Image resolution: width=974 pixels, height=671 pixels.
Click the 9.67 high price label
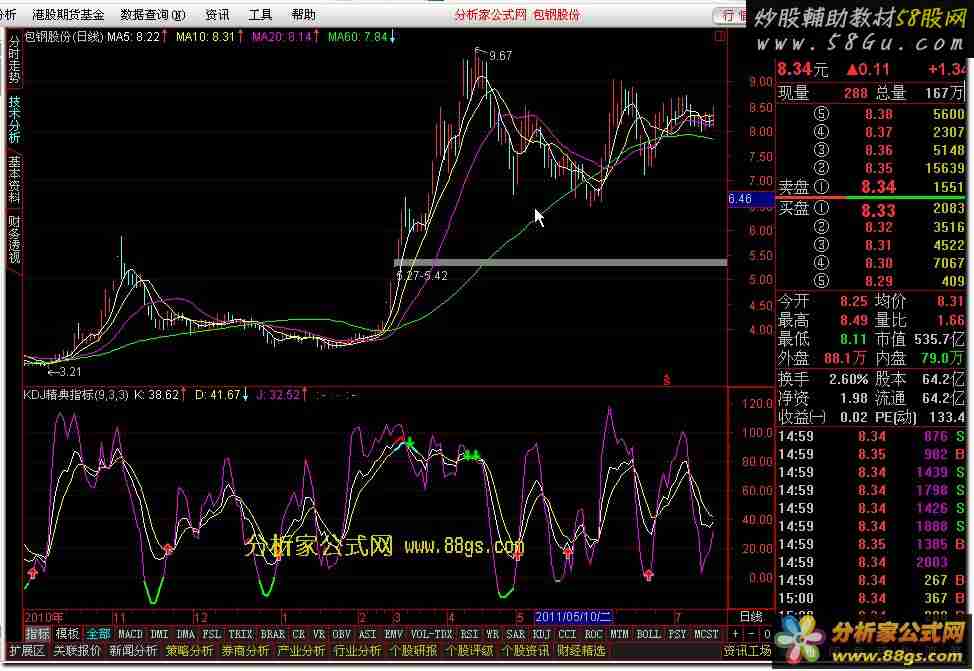click(501, 55)
